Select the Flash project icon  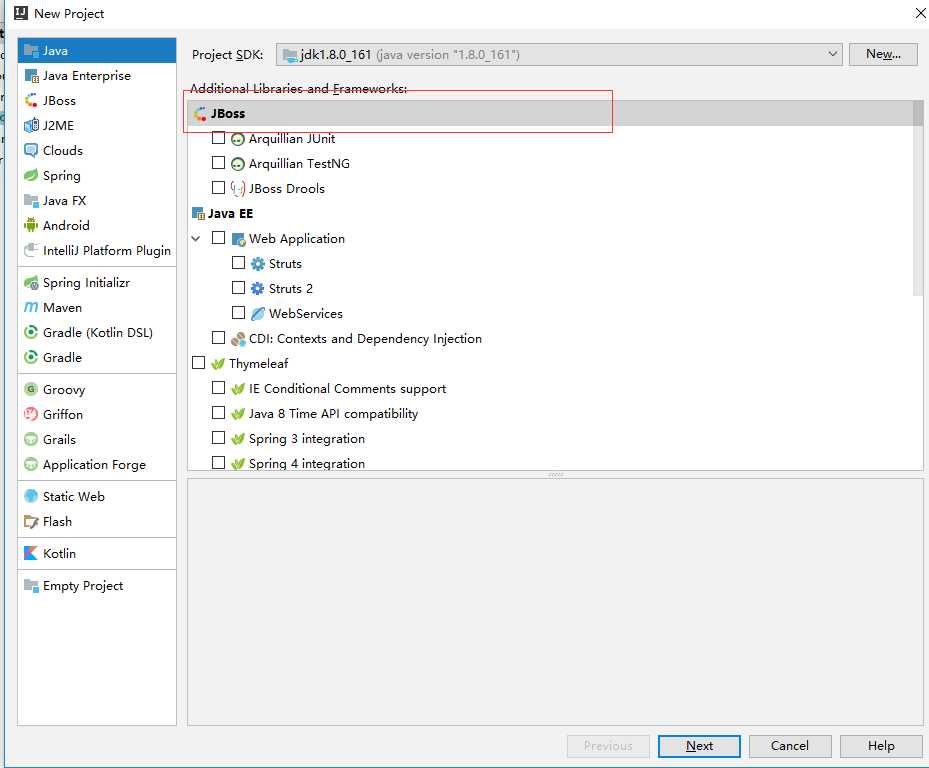[x=31, y=521]
